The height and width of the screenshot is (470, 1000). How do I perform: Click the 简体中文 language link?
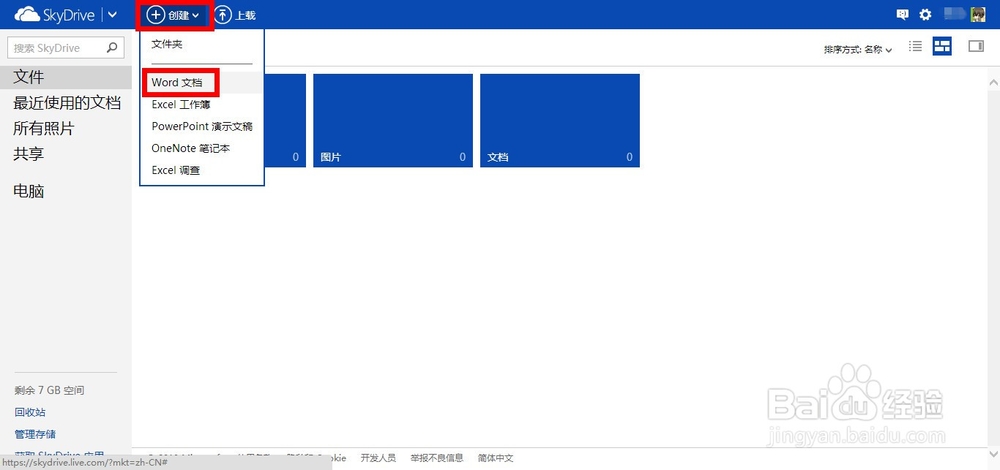tap(496, 458)
